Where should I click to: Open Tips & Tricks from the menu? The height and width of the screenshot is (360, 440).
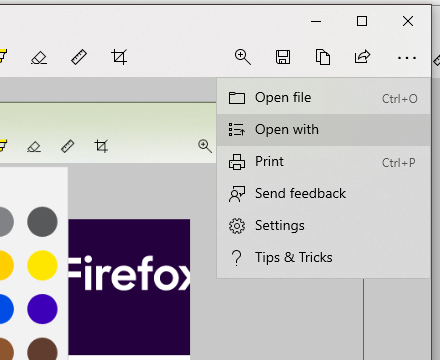[x=323, y=258]
